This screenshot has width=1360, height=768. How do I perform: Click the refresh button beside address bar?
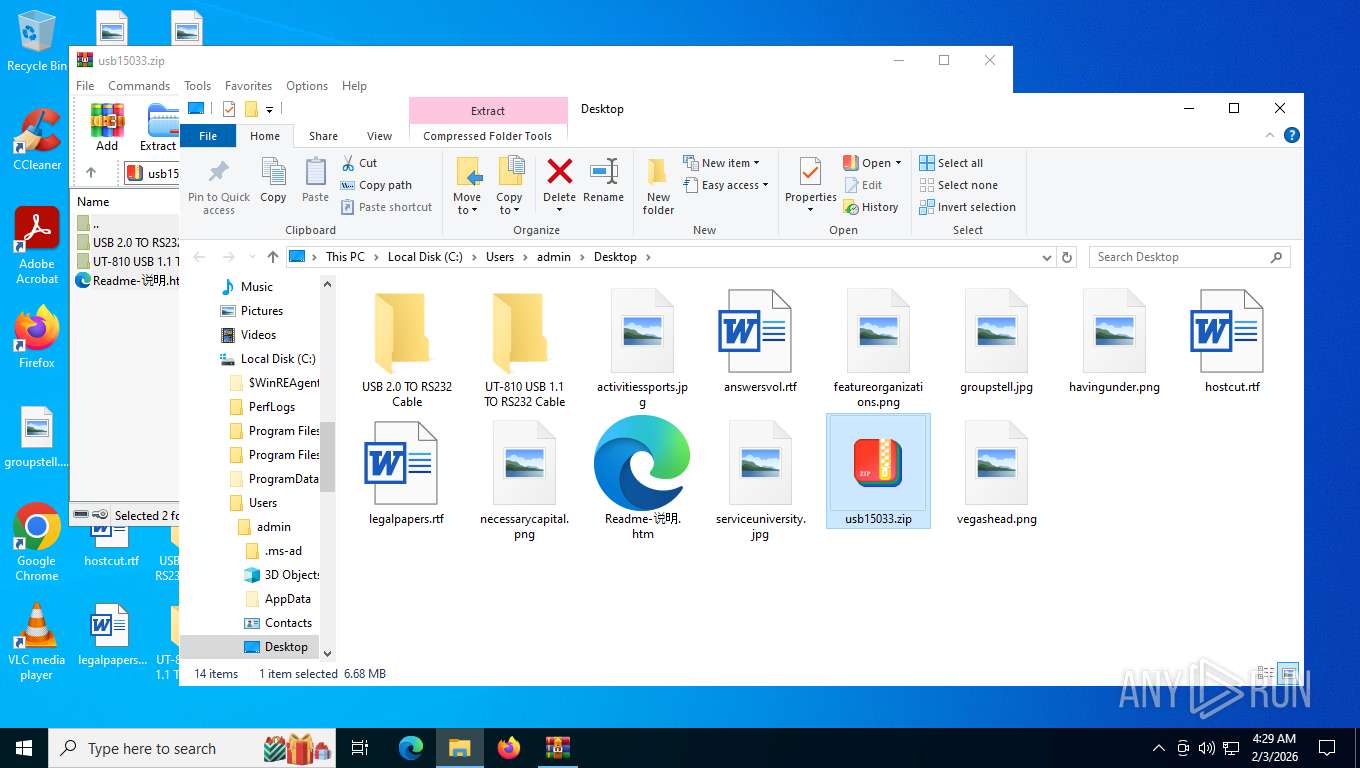click(x=1067, y=257)
